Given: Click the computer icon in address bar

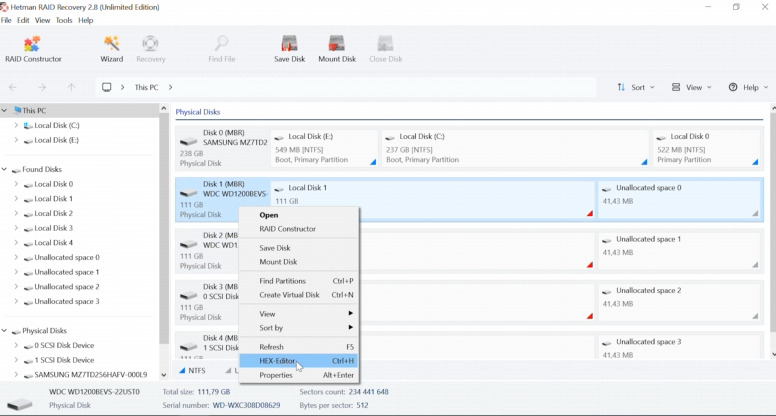Looking at the screenshot, I should [x=106, y=87].
